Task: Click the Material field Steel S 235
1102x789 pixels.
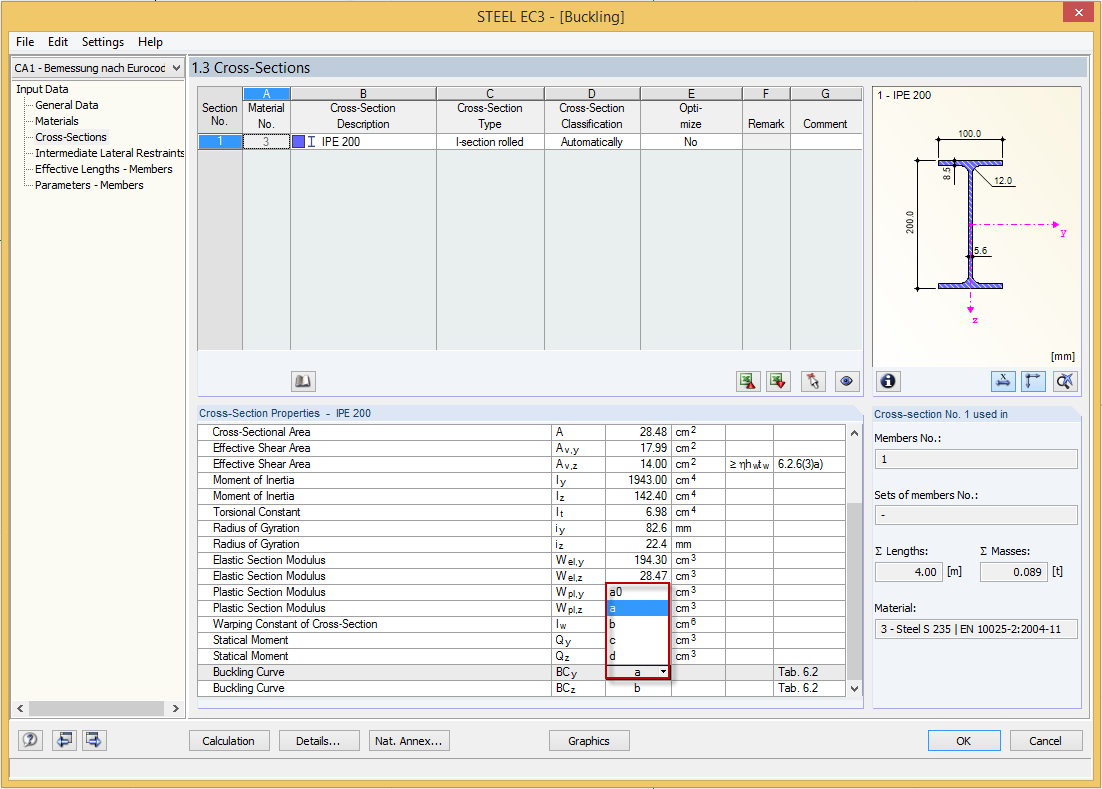Action: (975, 629)
